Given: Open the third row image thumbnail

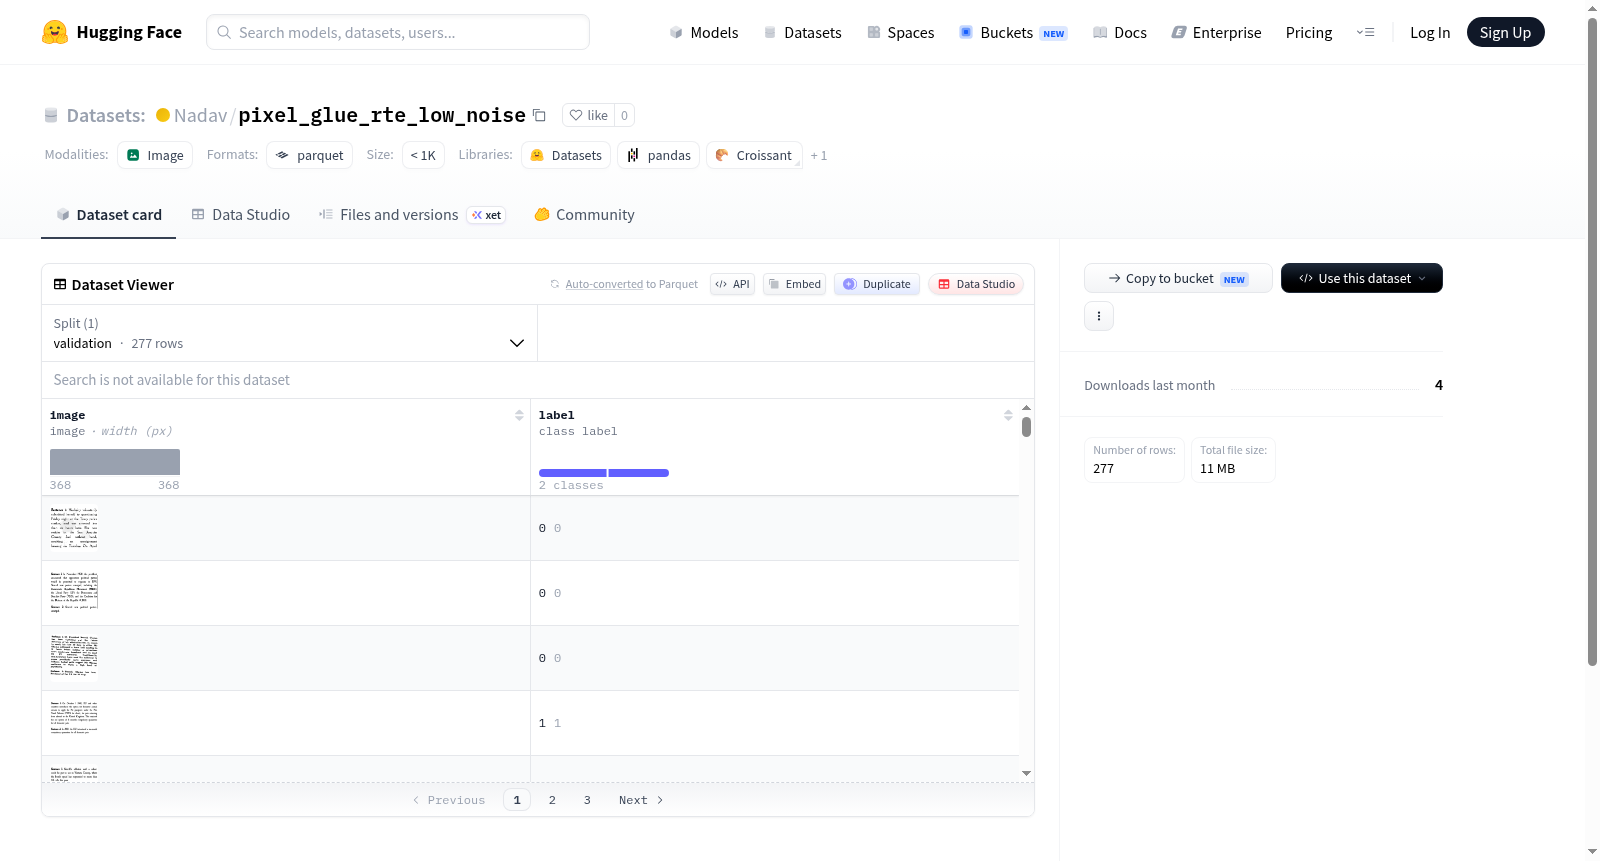Looking at the screenshot, I should pyautogui.click(x=74, y=658).
